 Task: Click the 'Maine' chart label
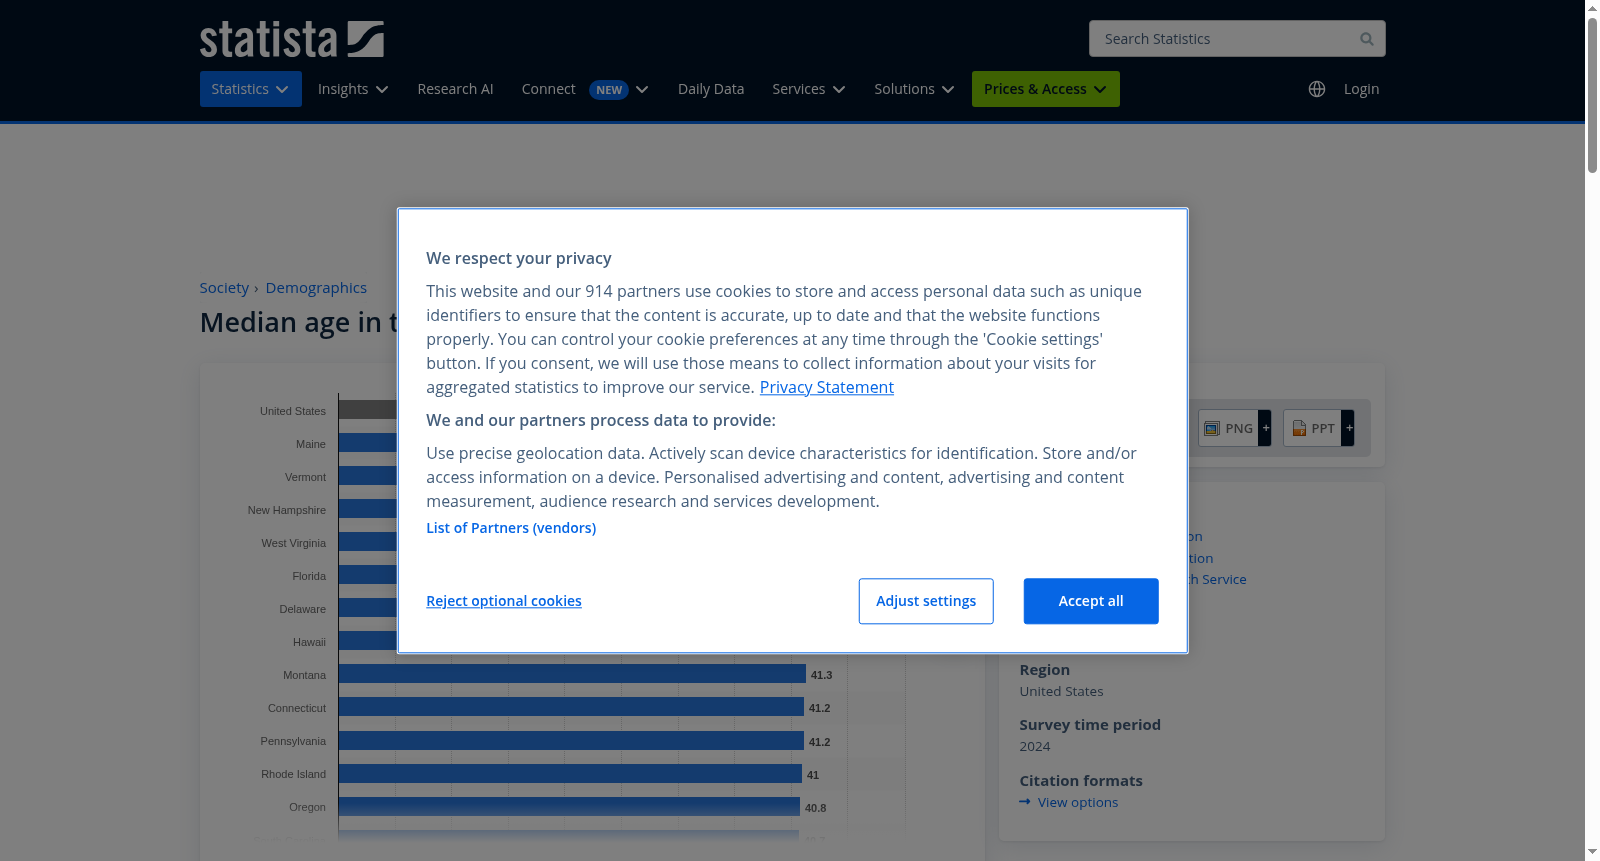[311, 444]
